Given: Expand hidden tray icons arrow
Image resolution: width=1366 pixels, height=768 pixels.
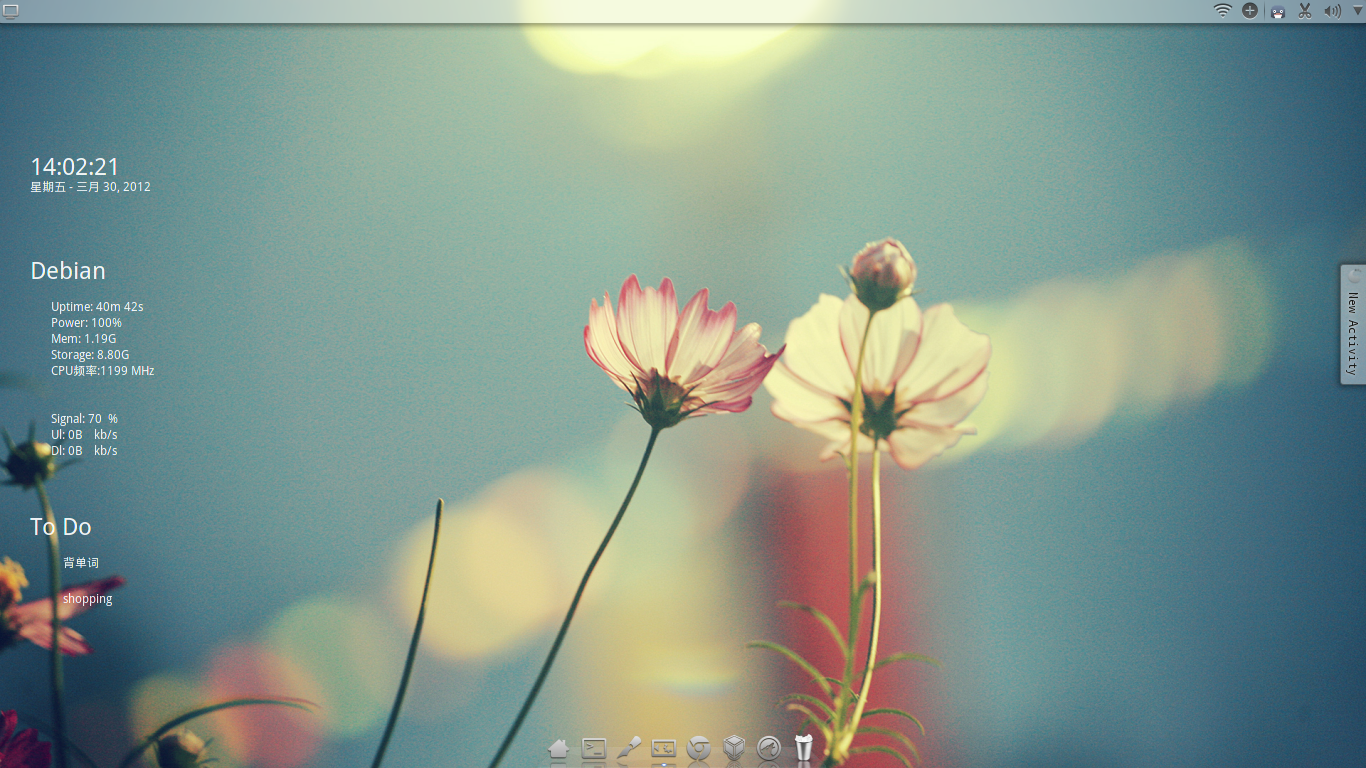Looking at the screenshot, I should pyautogui.click(x=1357, y=11).
